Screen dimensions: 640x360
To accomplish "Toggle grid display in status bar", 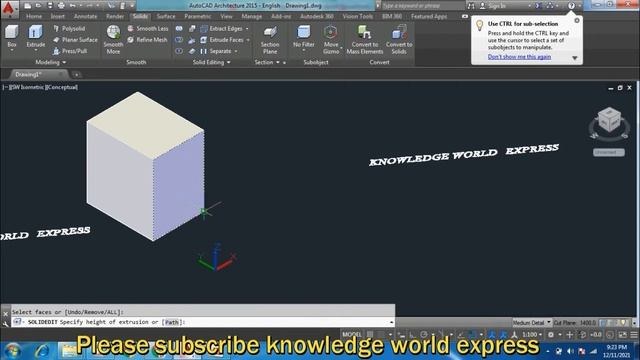I will tap(370, 335).
